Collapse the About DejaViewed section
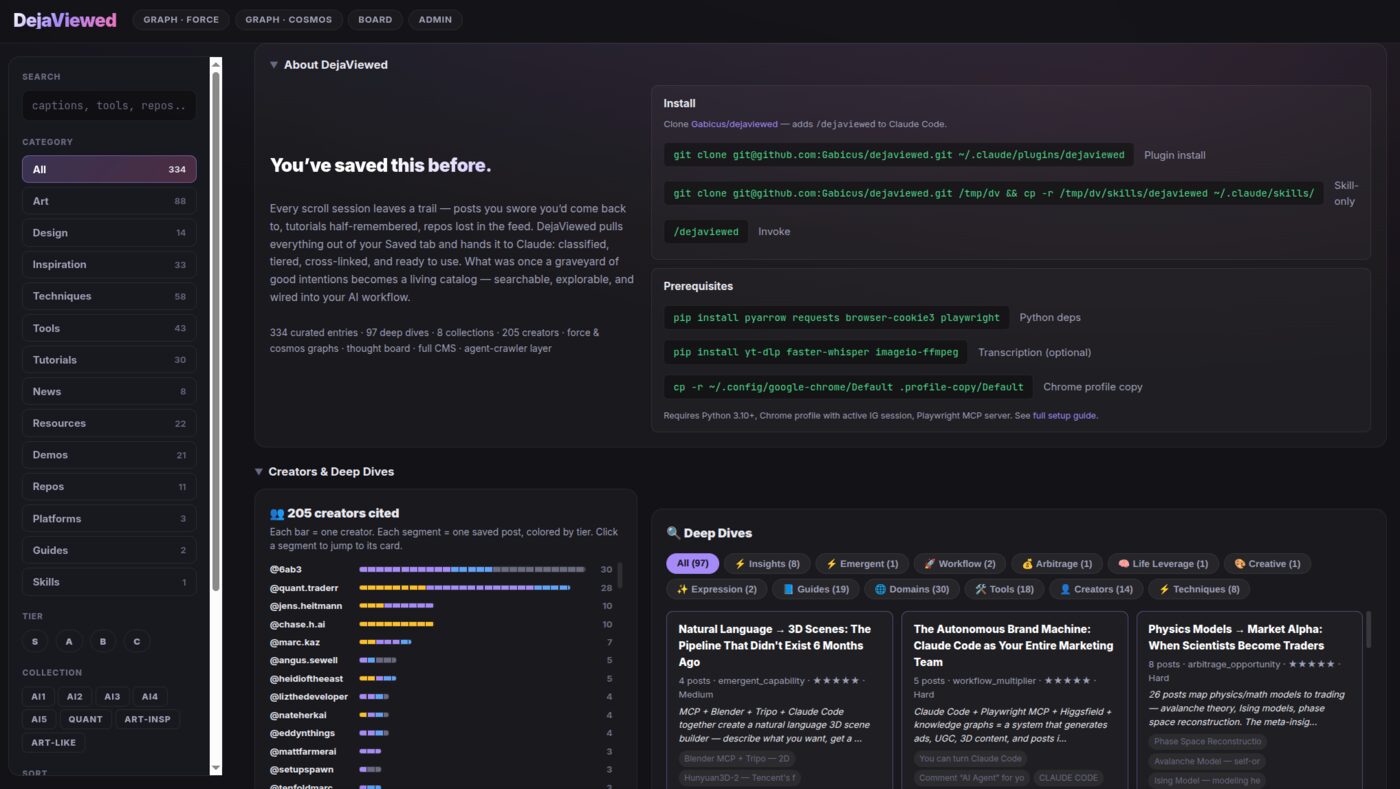This screenshot has height=789, width=1400. tap(274, 64)
